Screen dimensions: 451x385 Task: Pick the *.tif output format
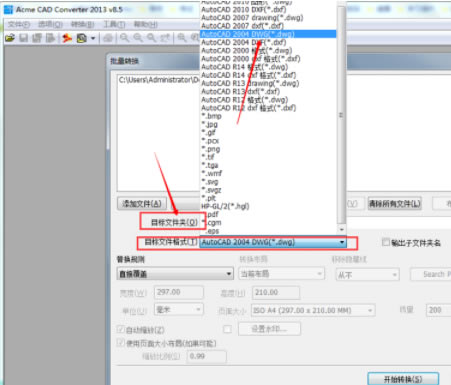pos(268,157)
